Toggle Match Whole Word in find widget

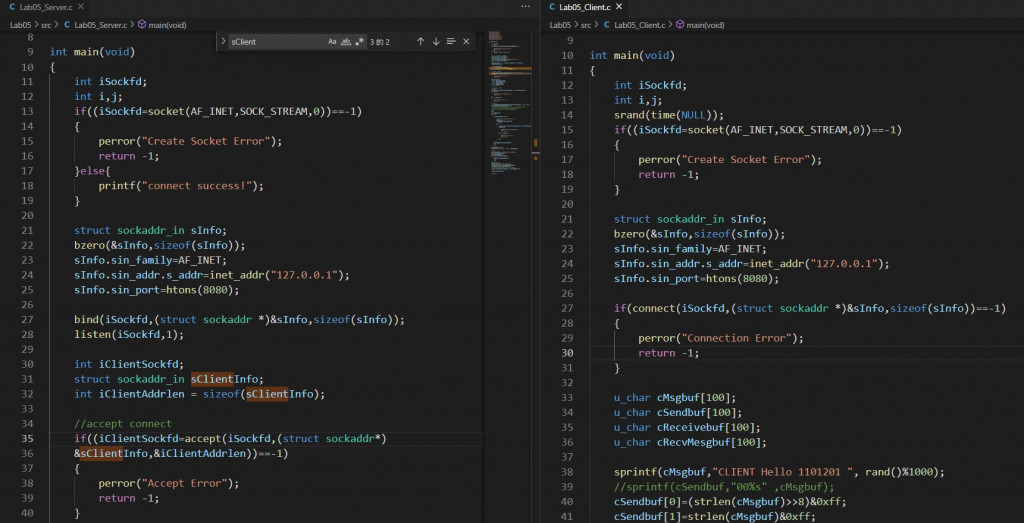[346, 42]
